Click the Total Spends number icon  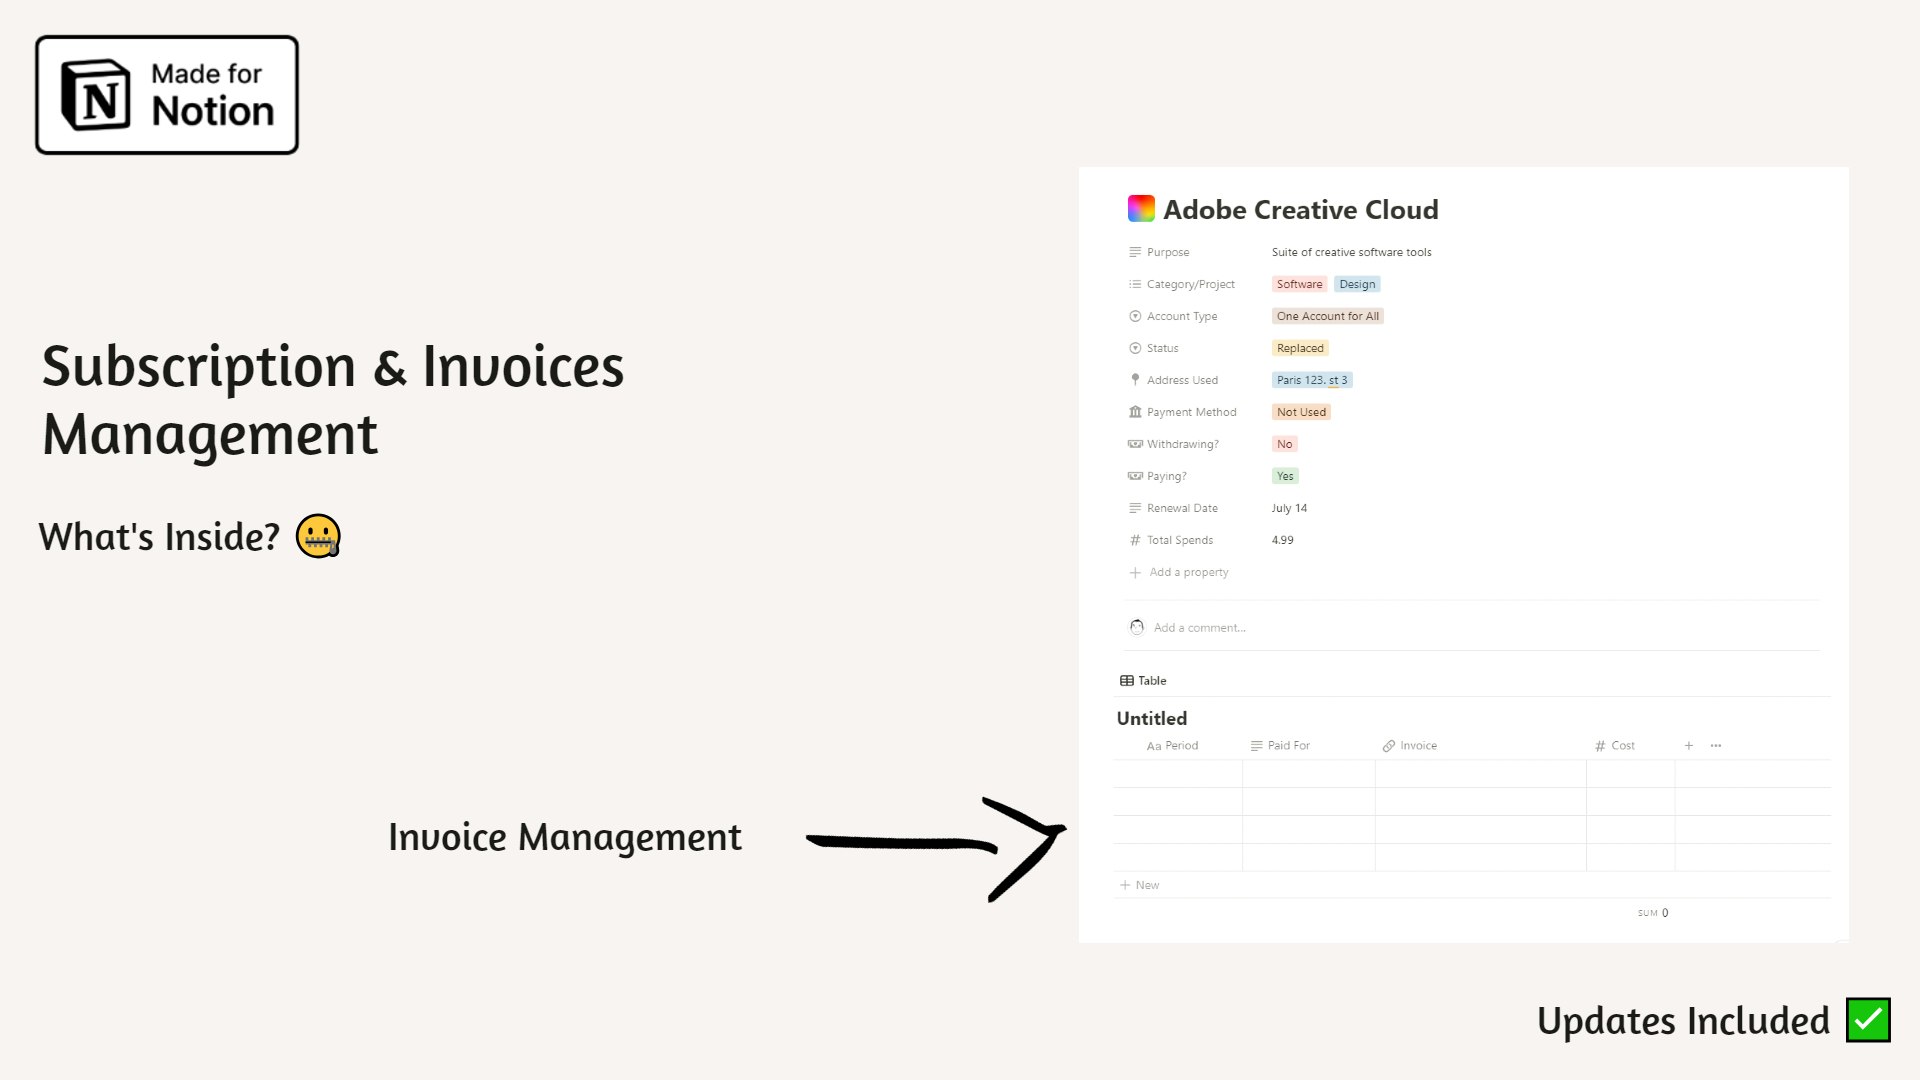coord(1135,540)
